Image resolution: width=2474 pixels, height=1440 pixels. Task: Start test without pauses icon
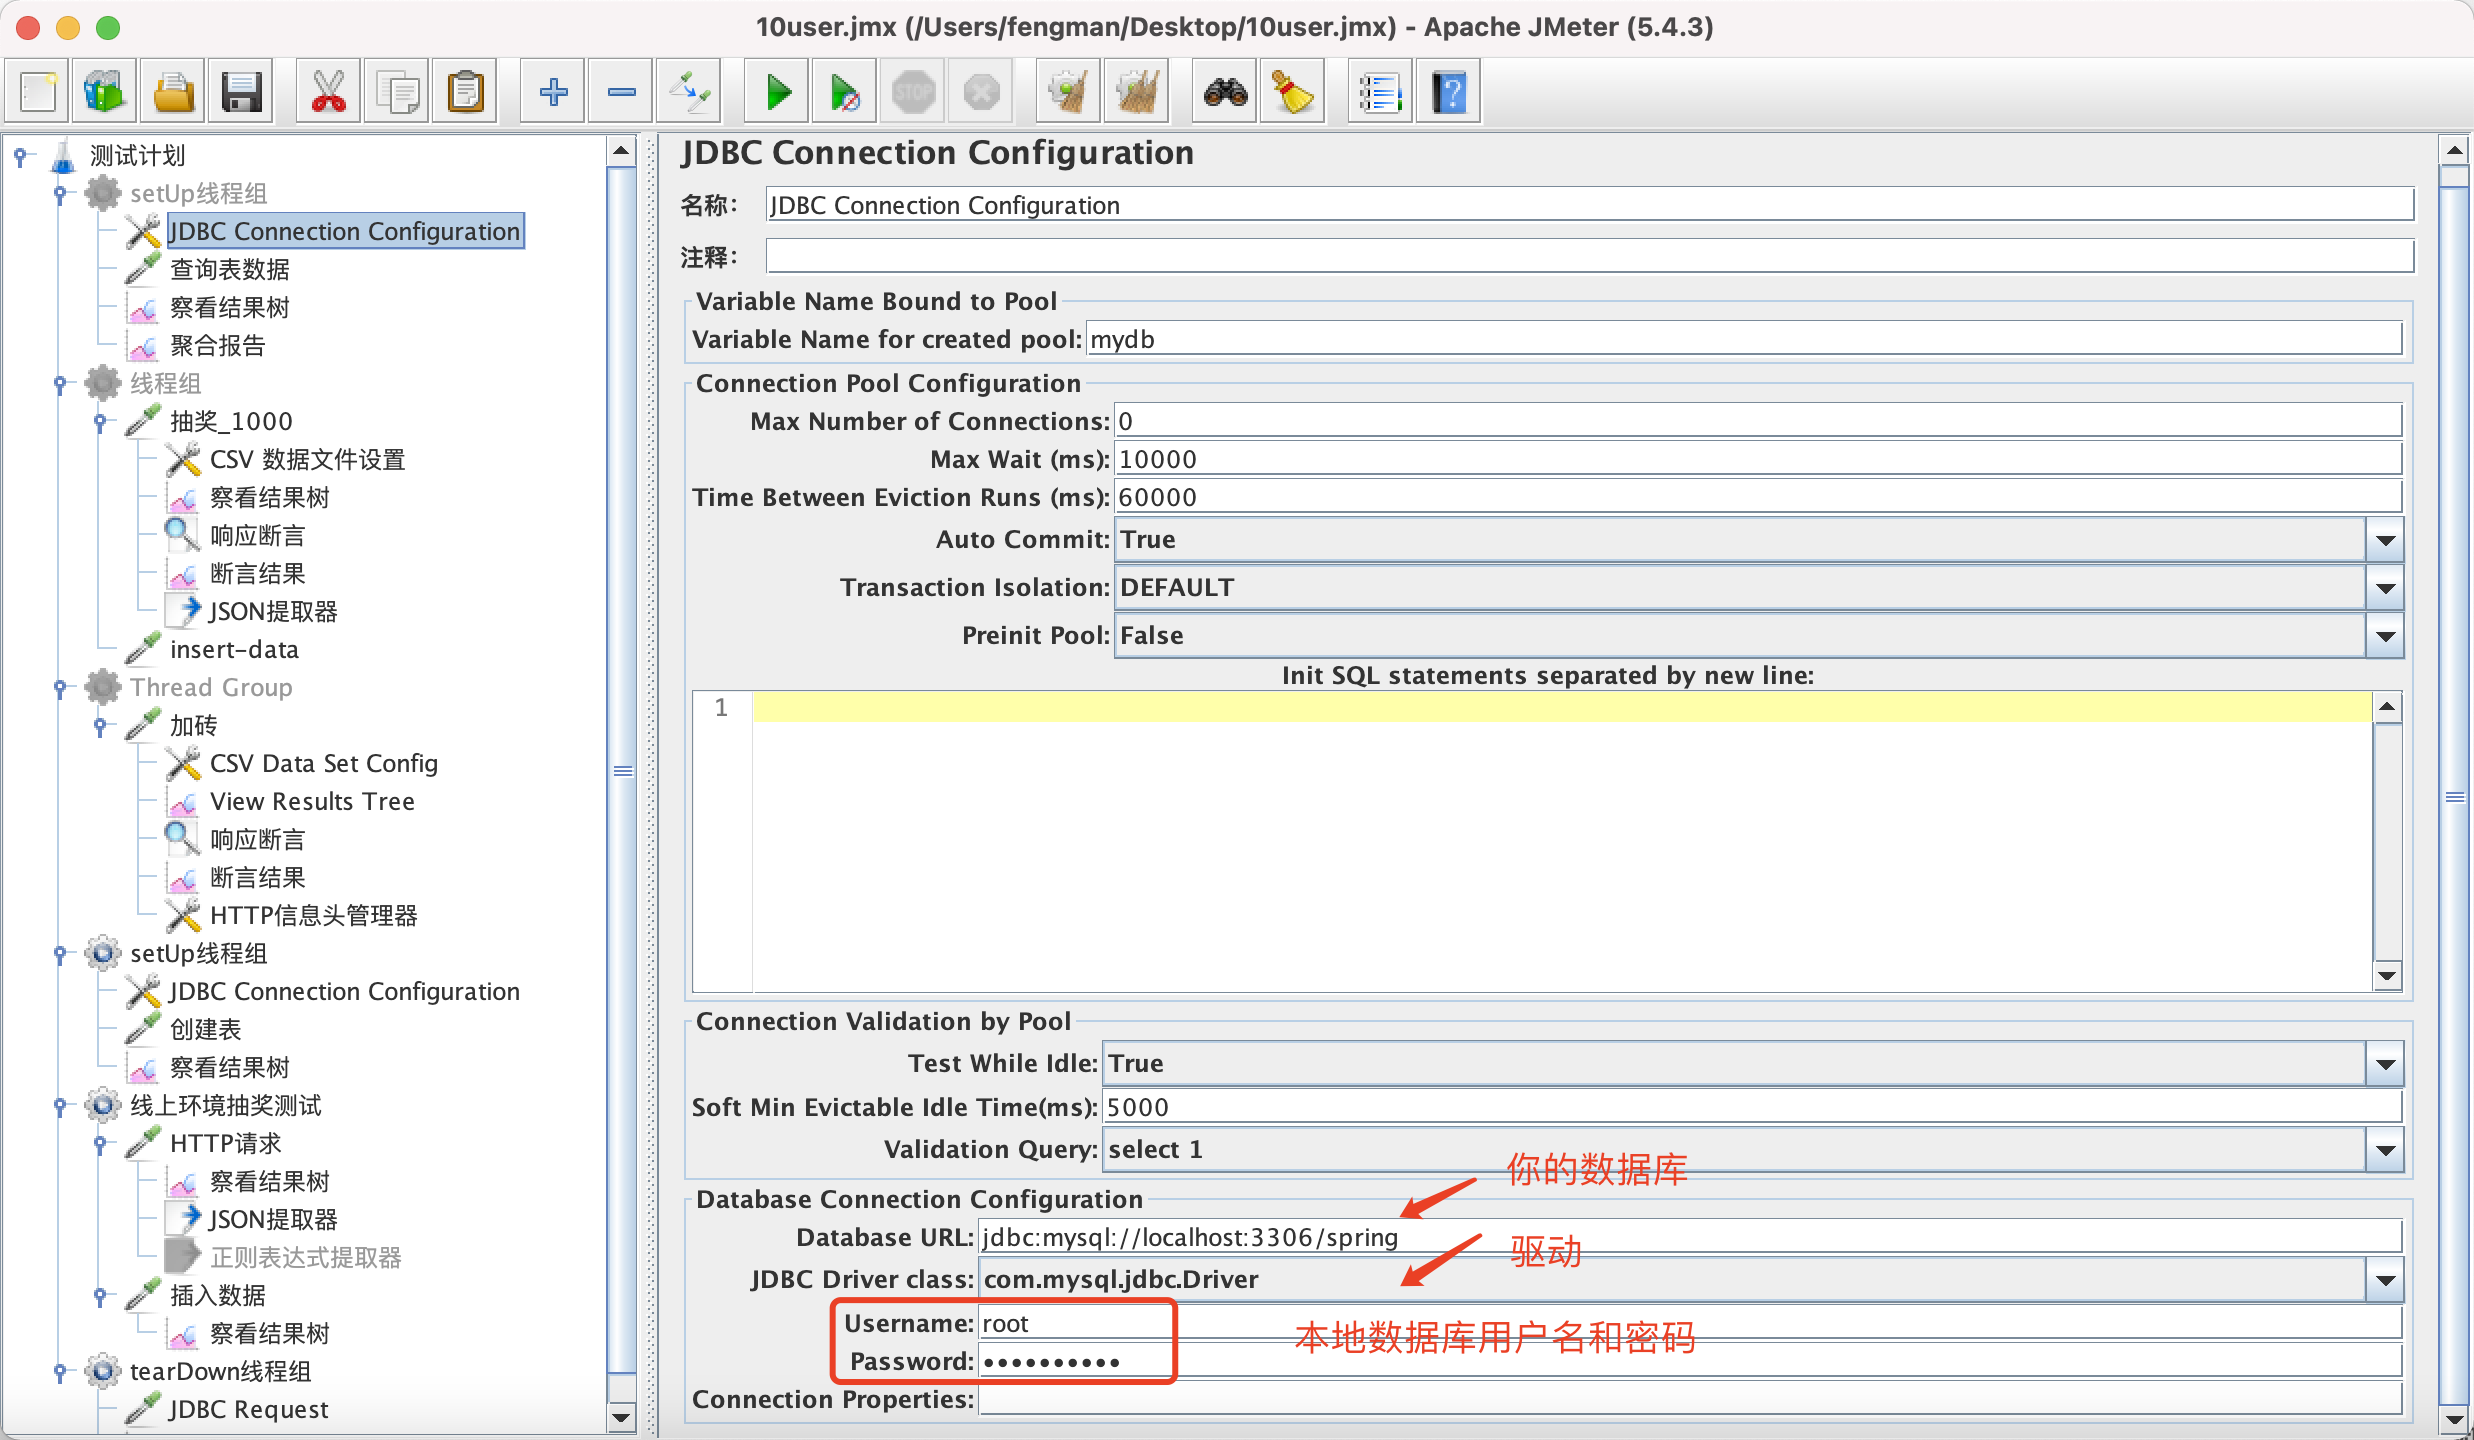coord(845,93)
